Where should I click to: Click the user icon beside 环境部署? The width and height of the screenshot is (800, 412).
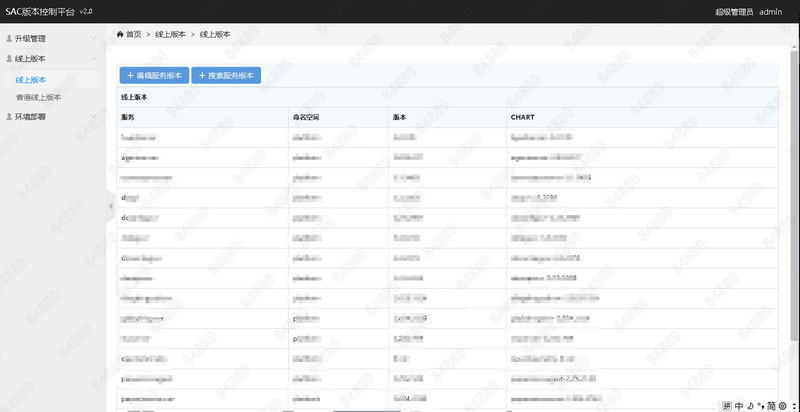(9, 117)
